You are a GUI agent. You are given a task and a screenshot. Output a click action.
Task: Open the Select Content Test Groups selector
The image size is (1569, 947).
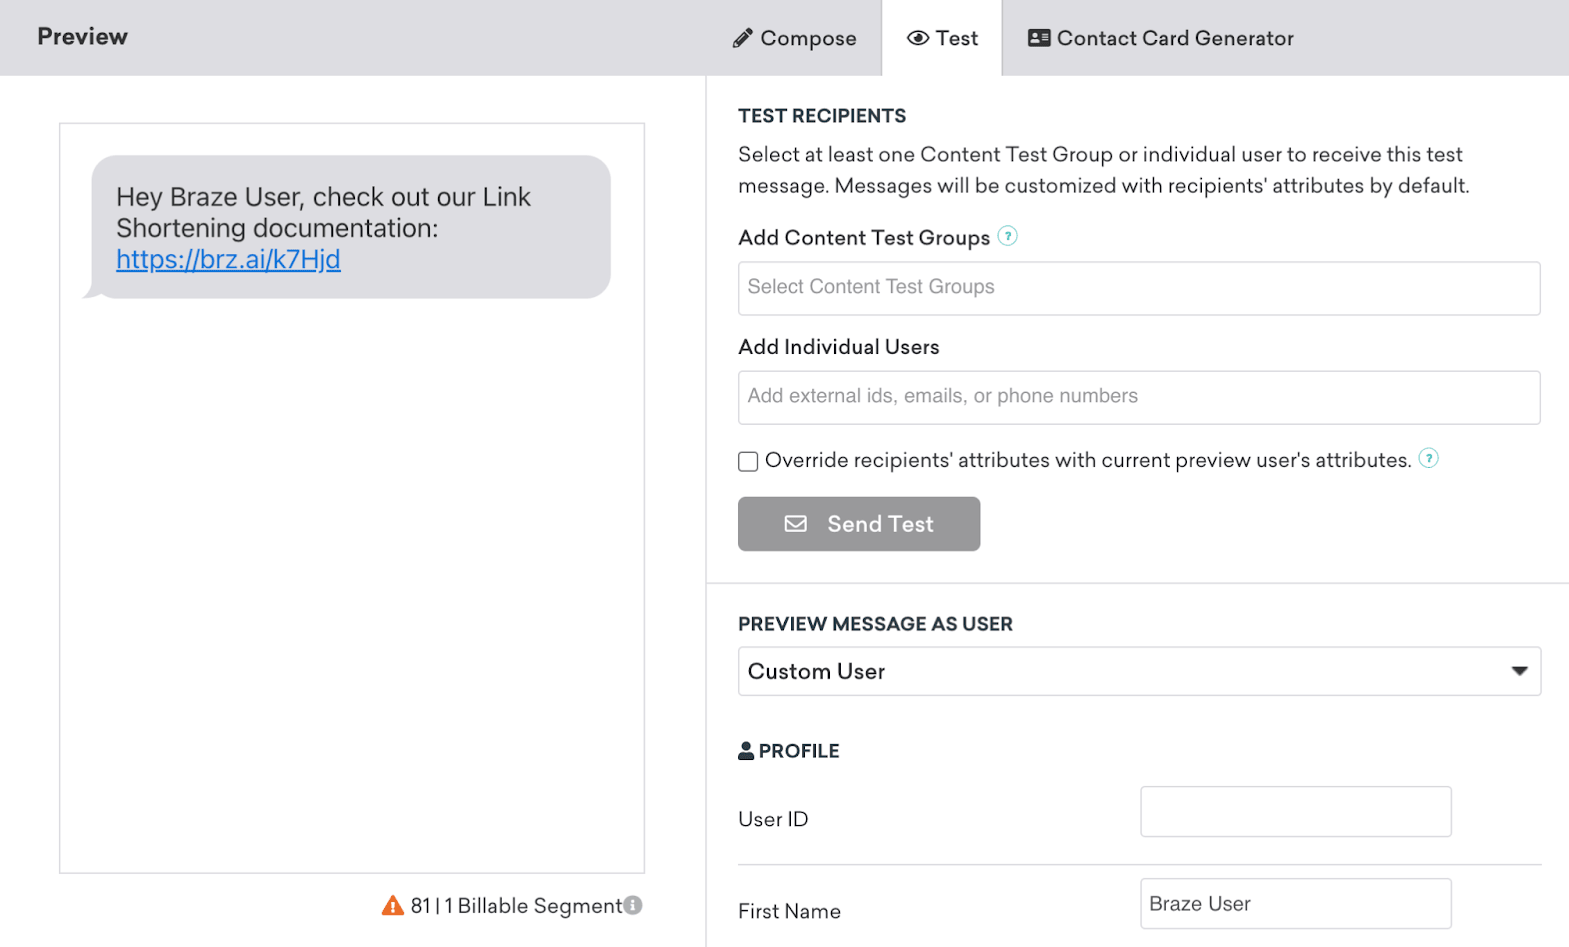1138,288
